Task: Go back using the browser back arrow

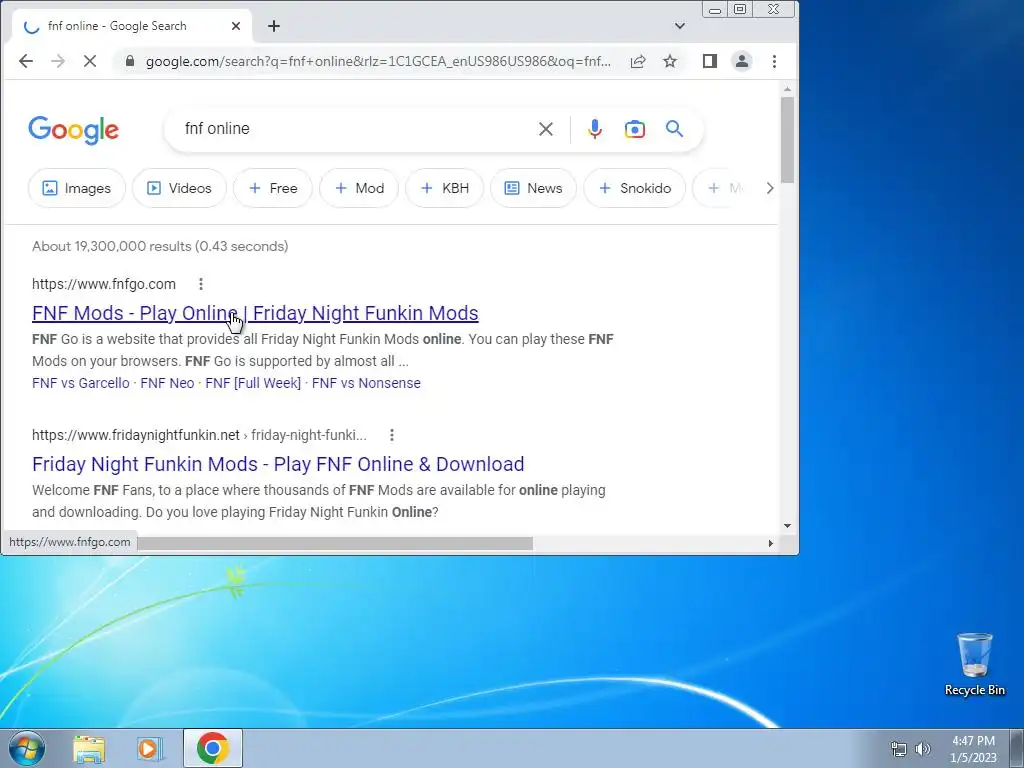Action: coord(25,61)
